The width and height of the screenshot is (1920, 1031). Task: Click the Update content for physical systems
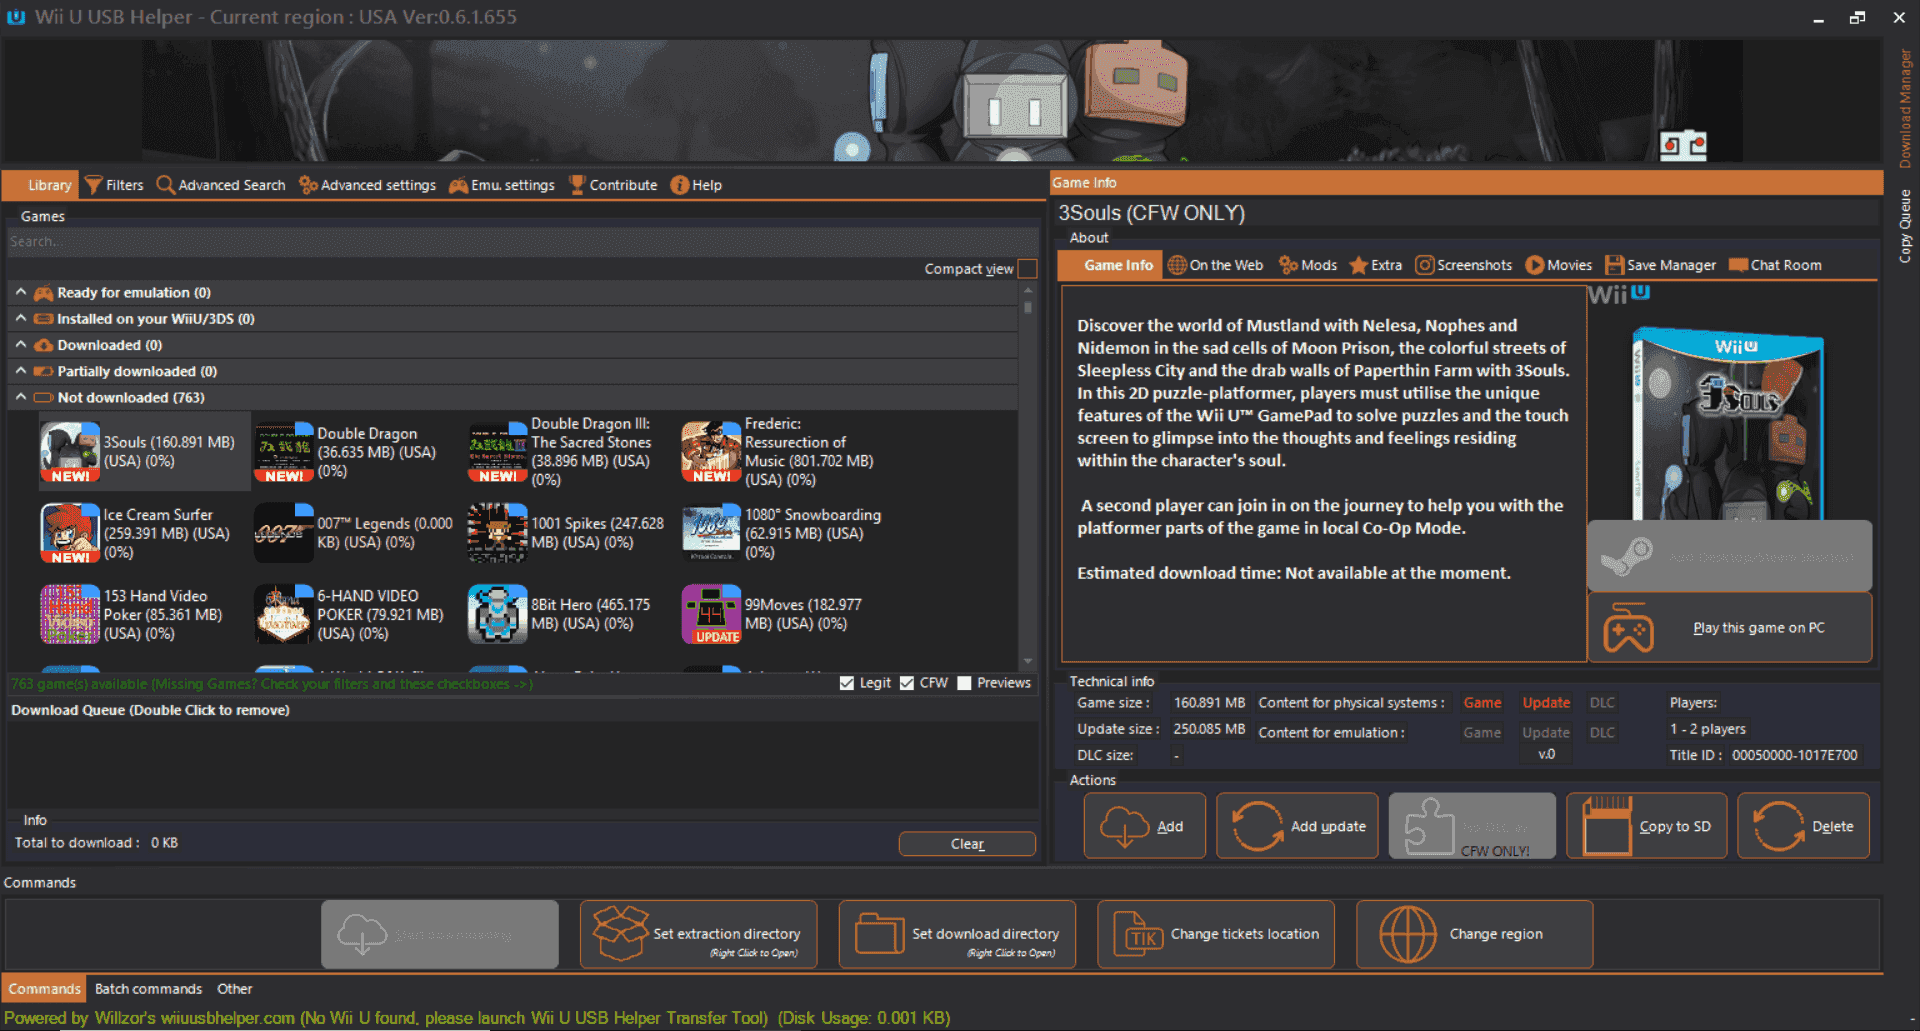coord(1546,703)
